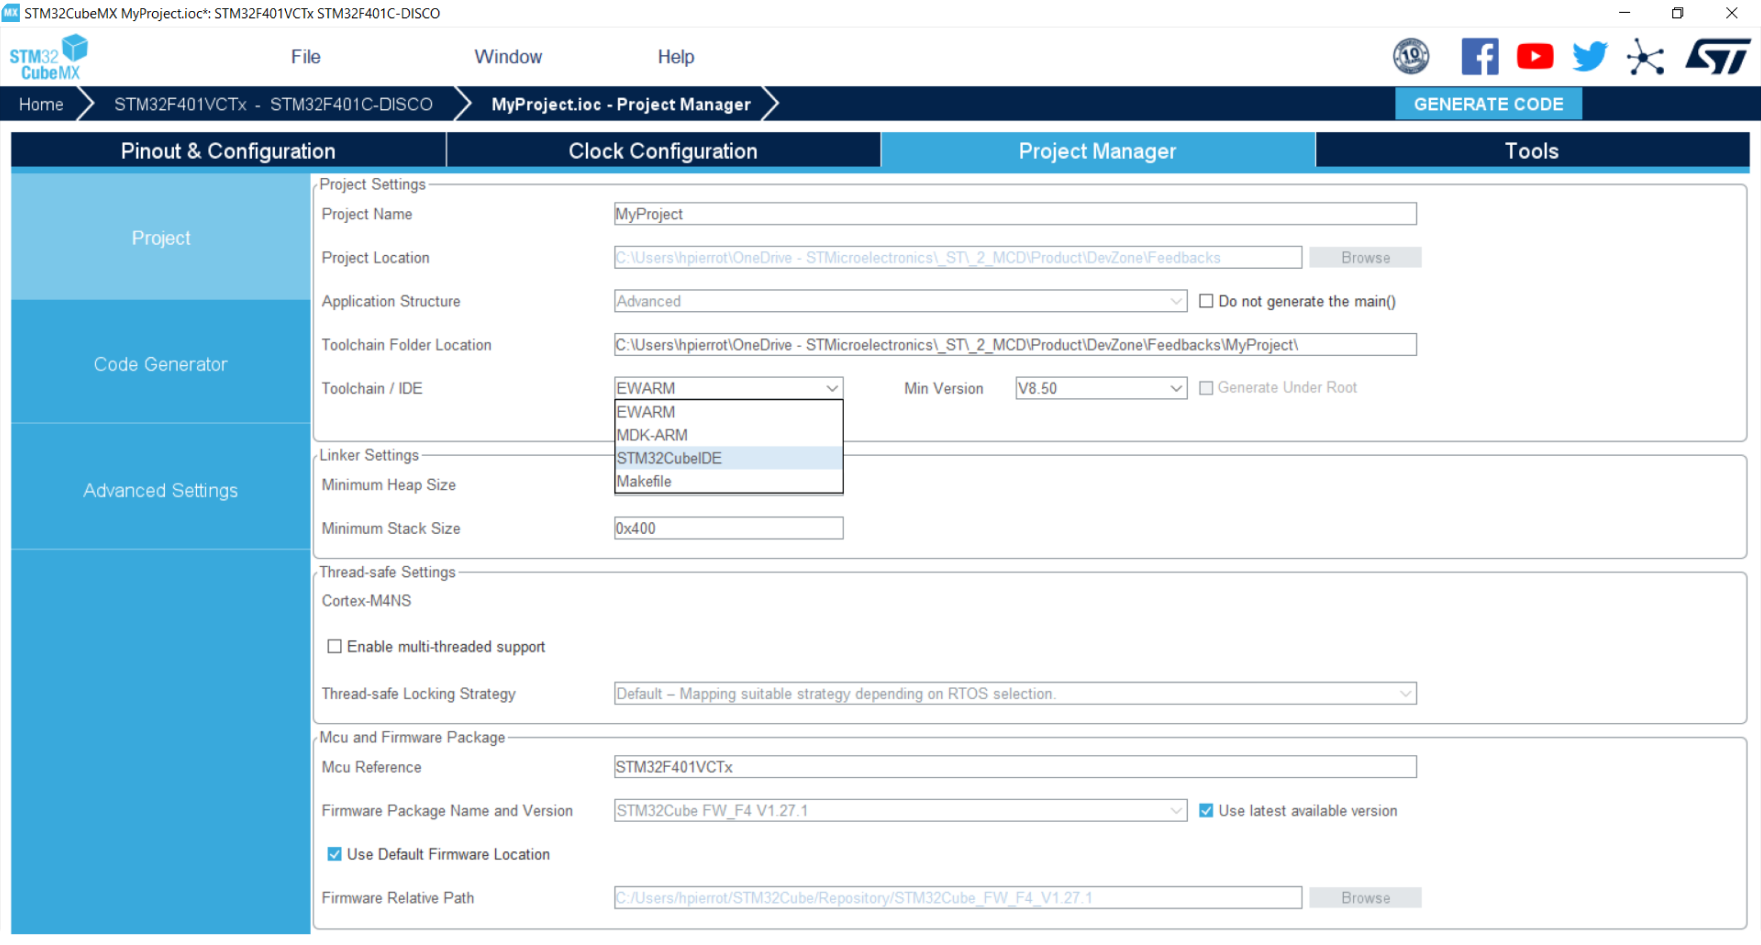Open the Code Generator section

coord(160,364)
